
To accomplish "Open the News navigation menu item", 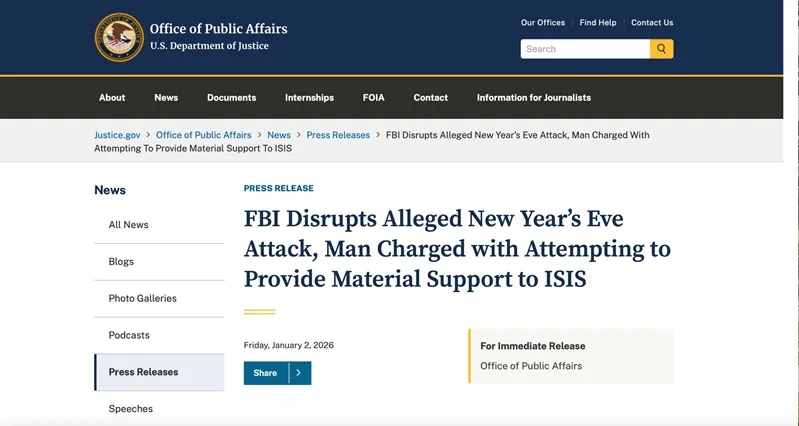I will point(166,98).
